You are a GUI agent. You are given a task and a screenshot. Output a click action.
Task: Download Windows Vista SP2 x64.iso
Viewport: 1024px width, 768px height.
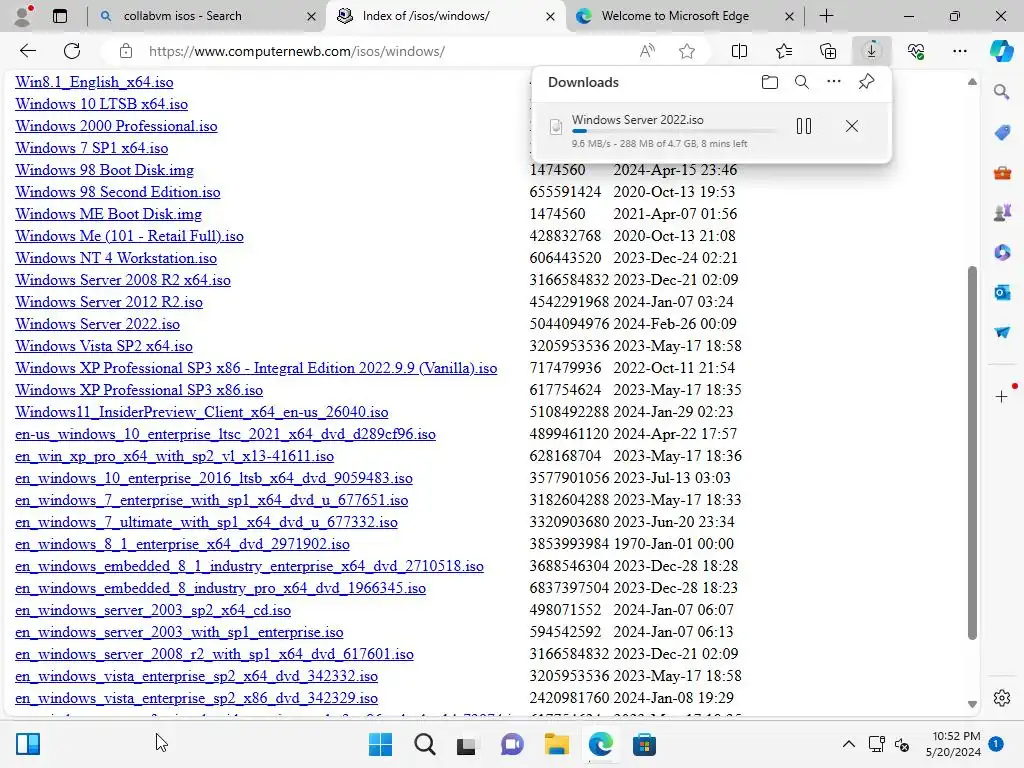pyautogui.click(x=104, y=346)
